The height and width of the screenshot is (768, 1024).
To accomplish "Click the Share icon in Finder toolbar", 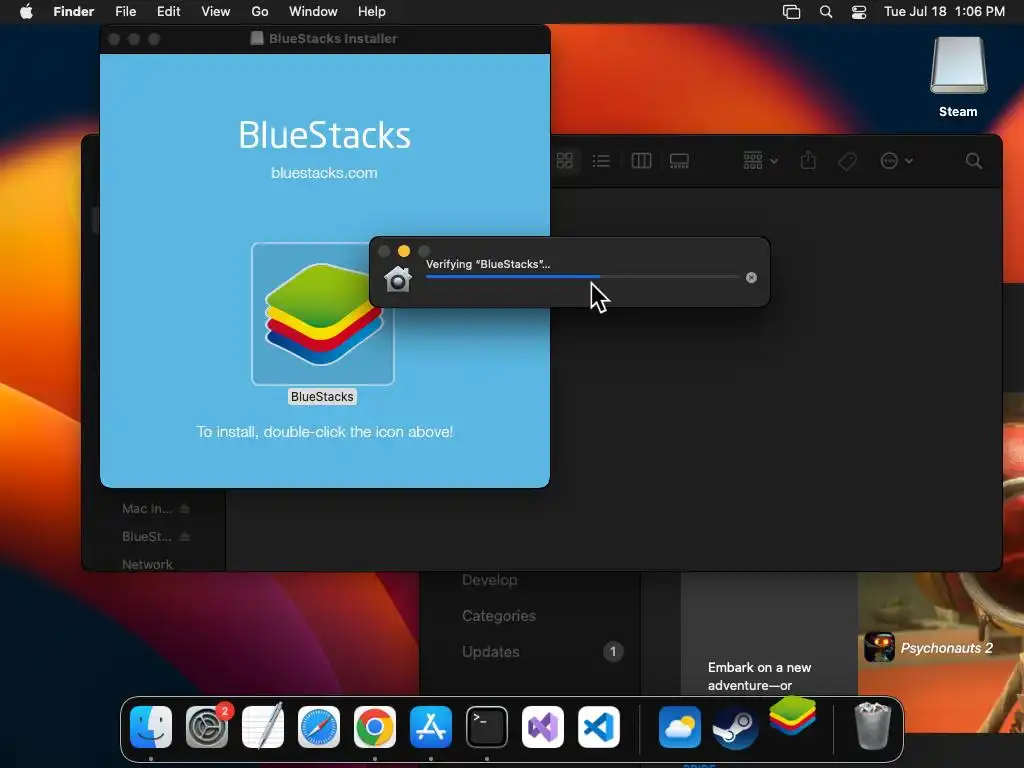I will (x=808, y=160).
